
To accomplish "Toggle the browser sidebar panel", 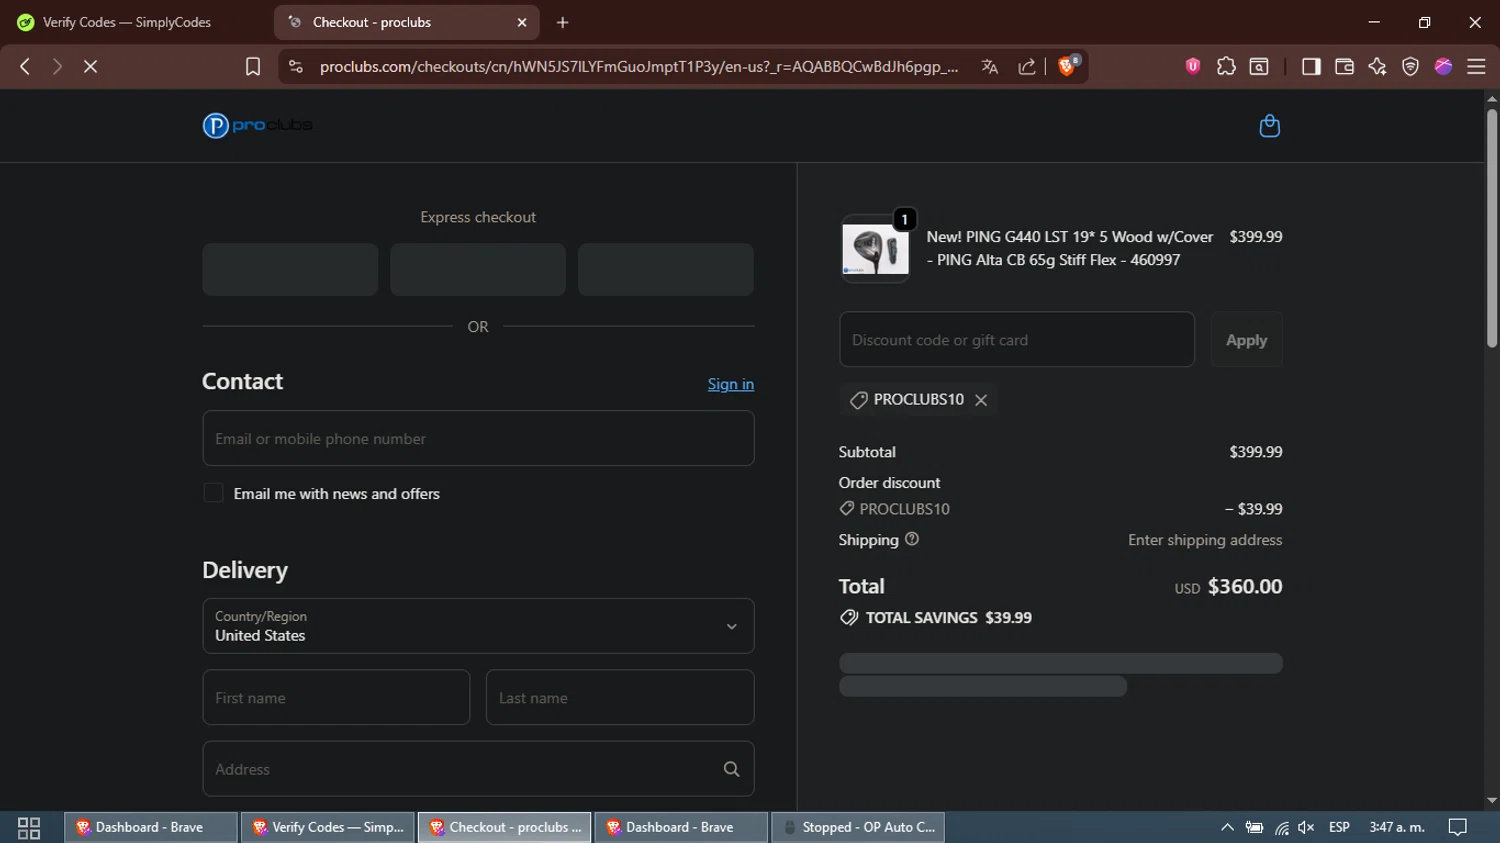I will tap(1311, 66).
